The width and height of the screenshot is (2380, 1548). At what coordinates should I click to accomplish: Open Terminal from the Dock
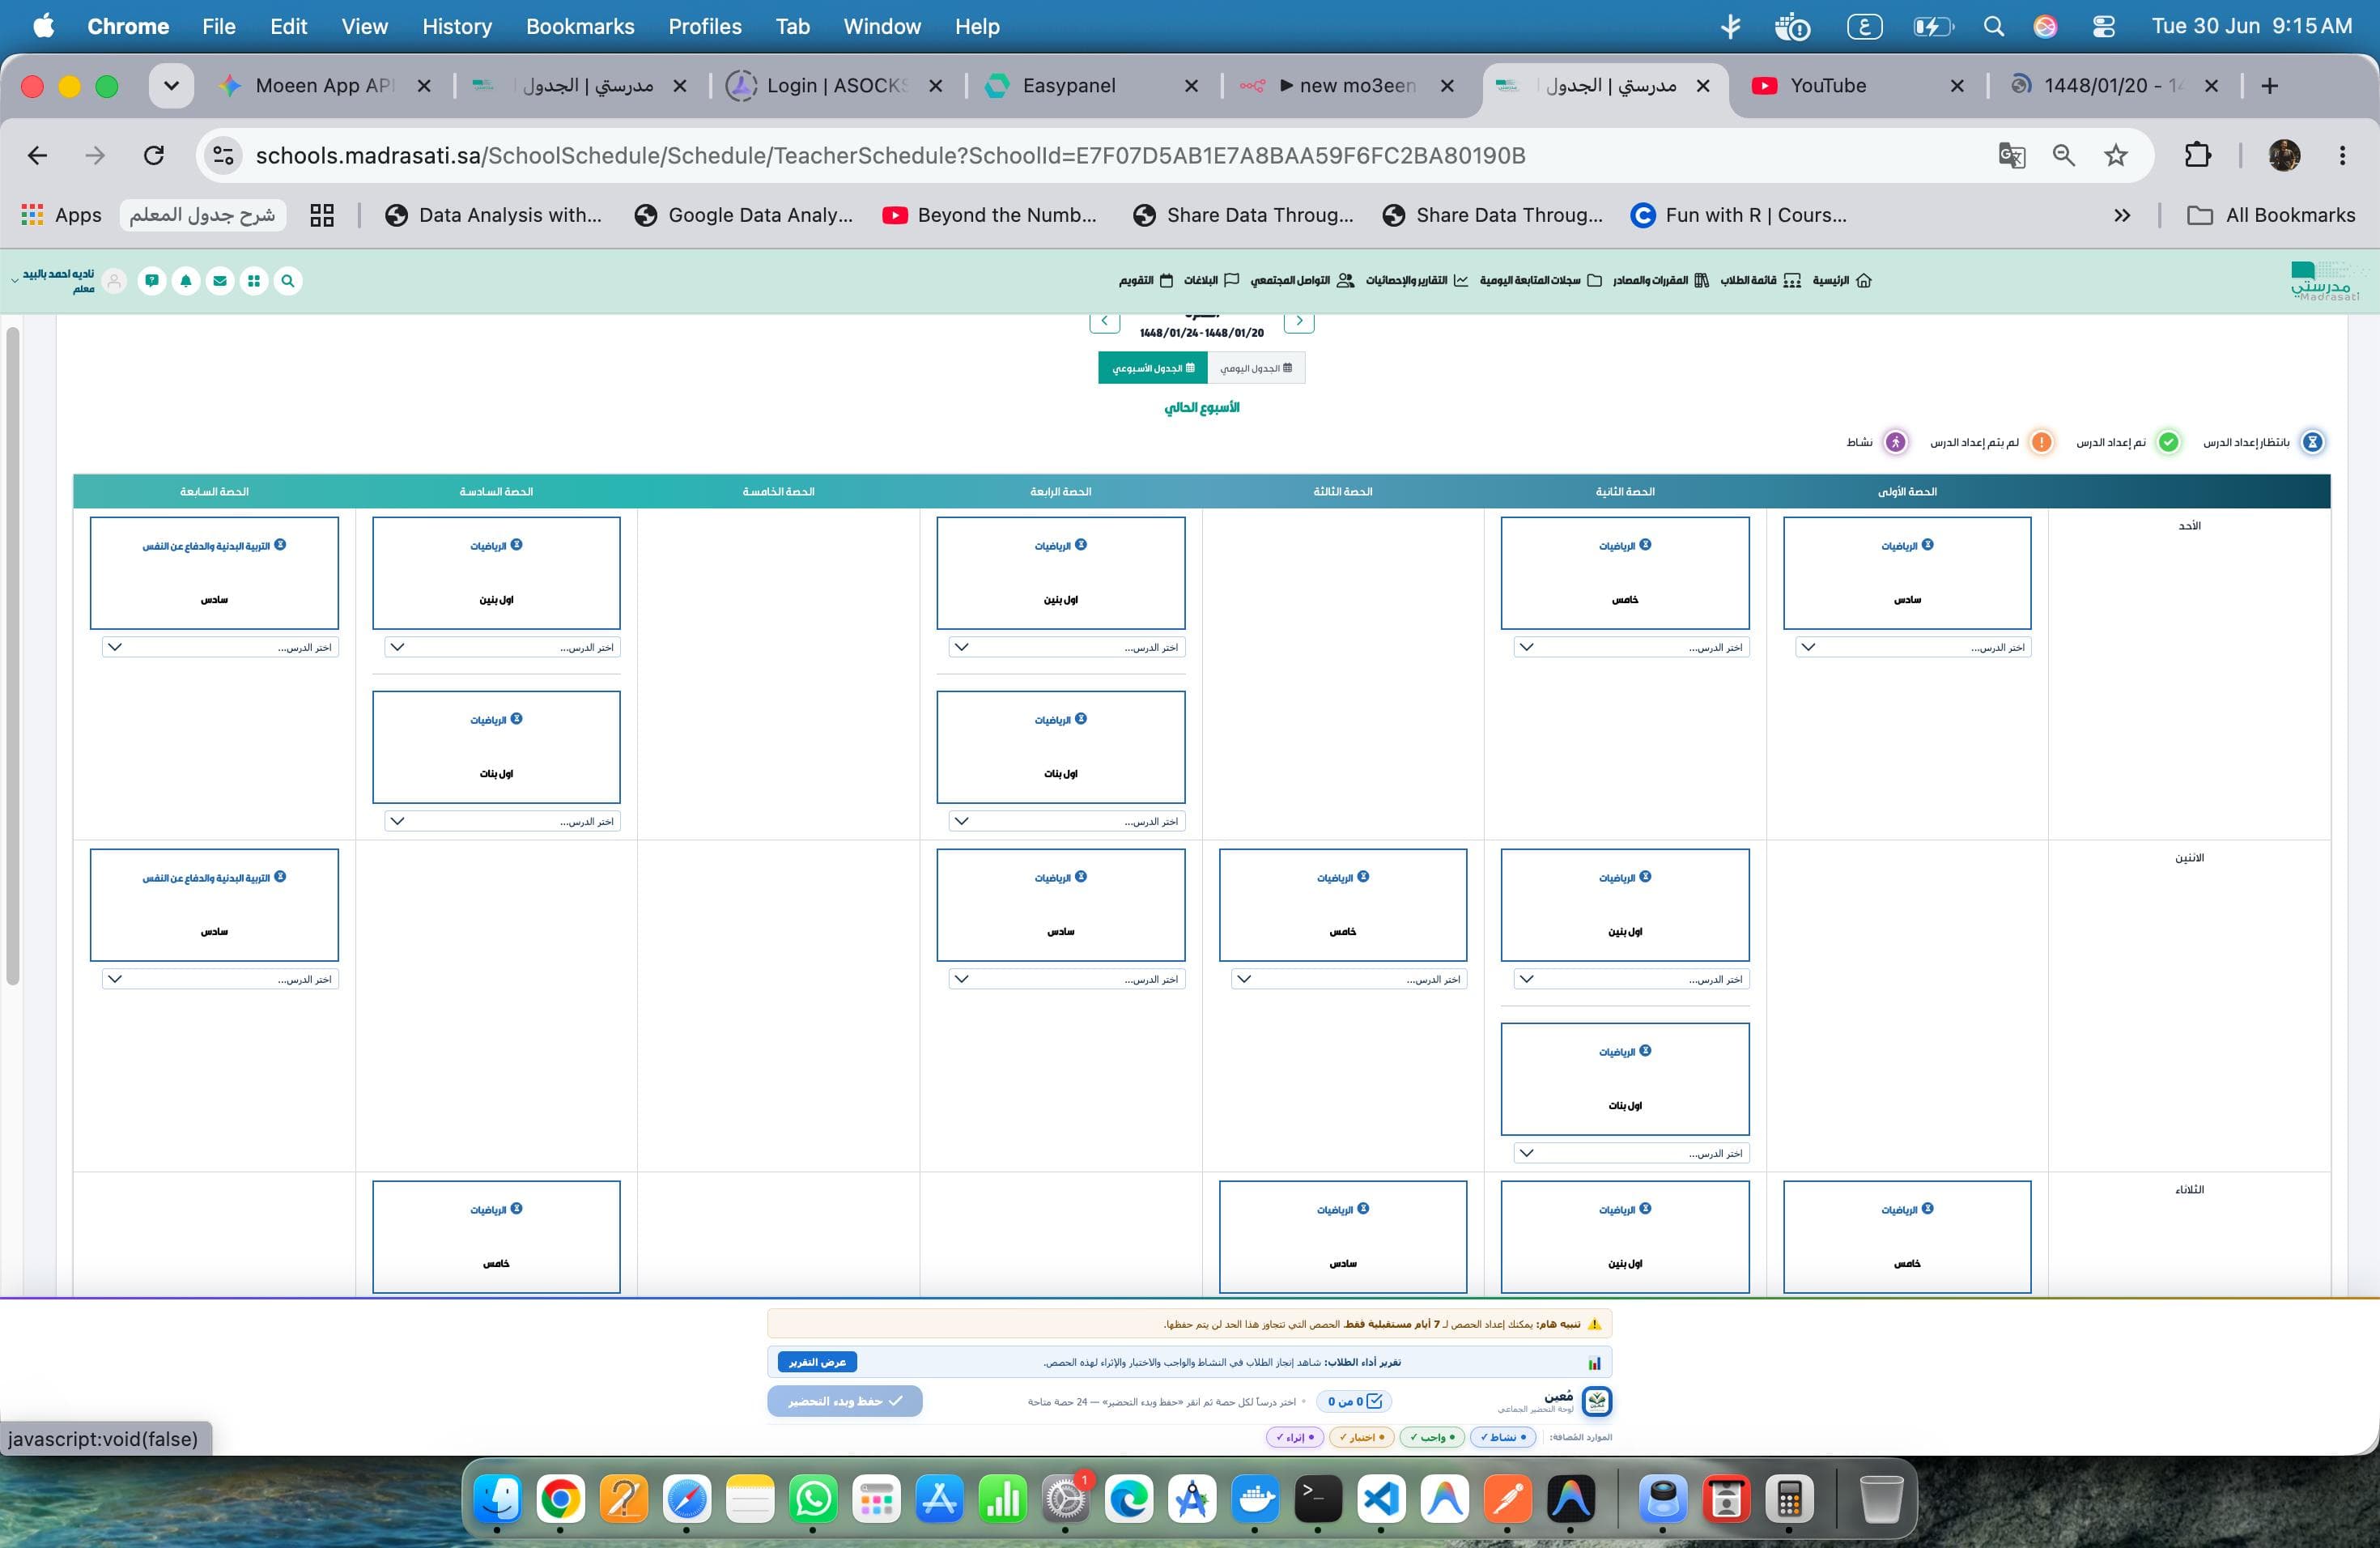pyautogui.click(x=1318, y=1498)
